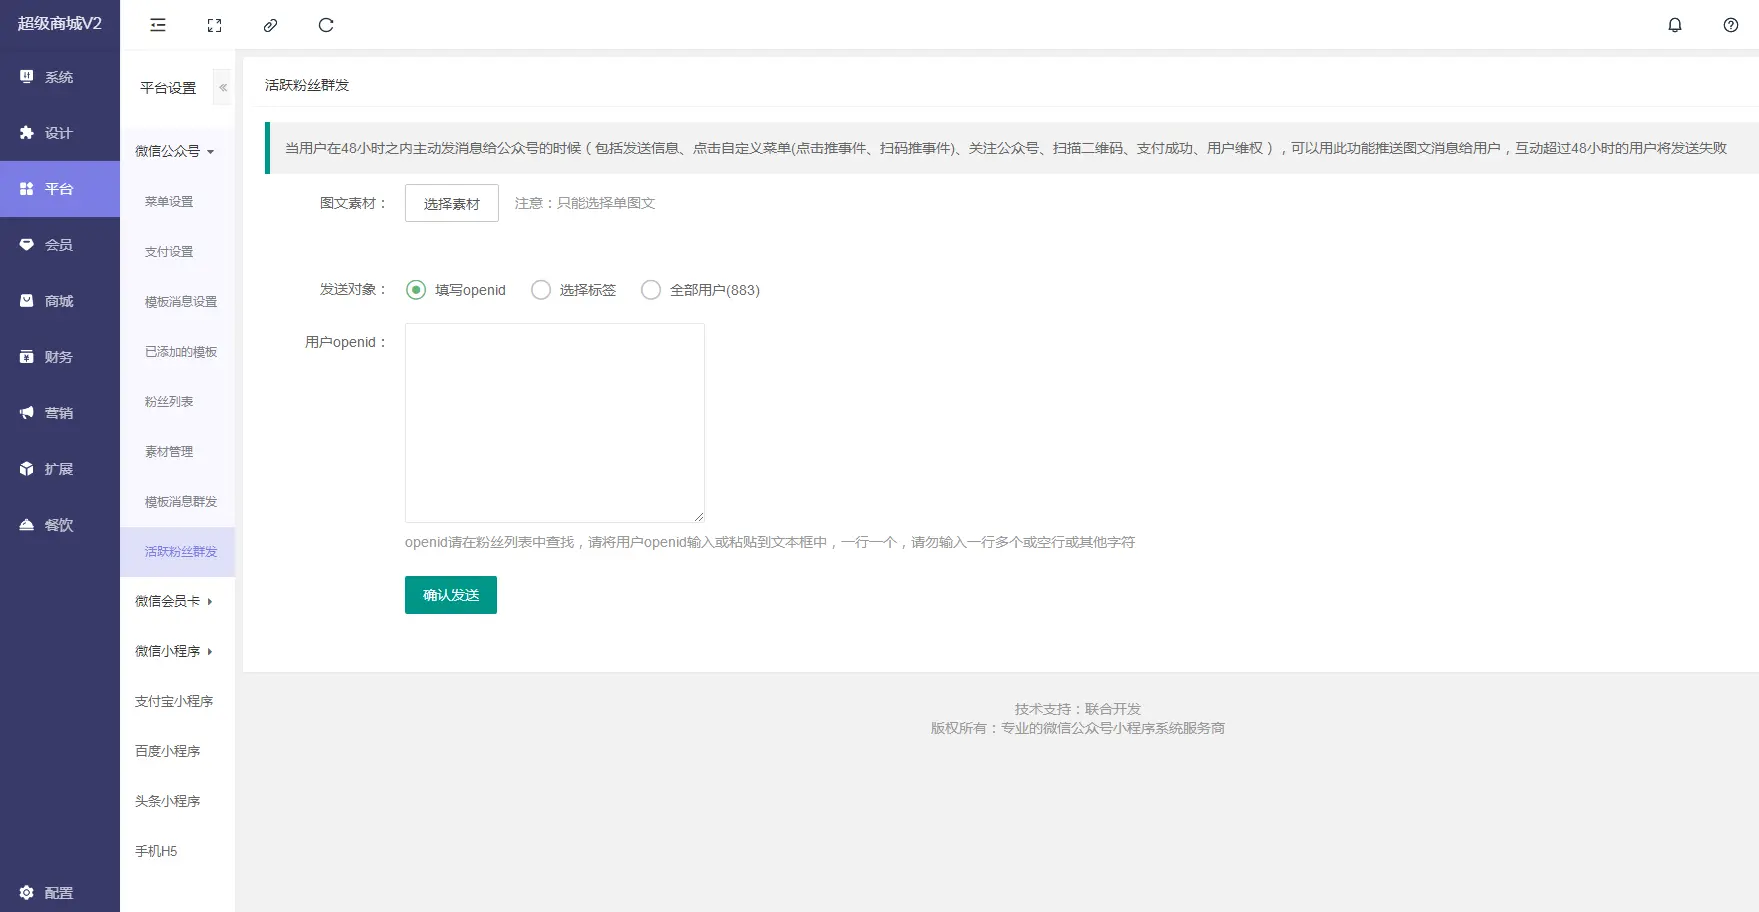The width and height of the screenshot is (1759, 912).
Task: Open 素材管理 in the submenu
Action: tap(177, 451)
